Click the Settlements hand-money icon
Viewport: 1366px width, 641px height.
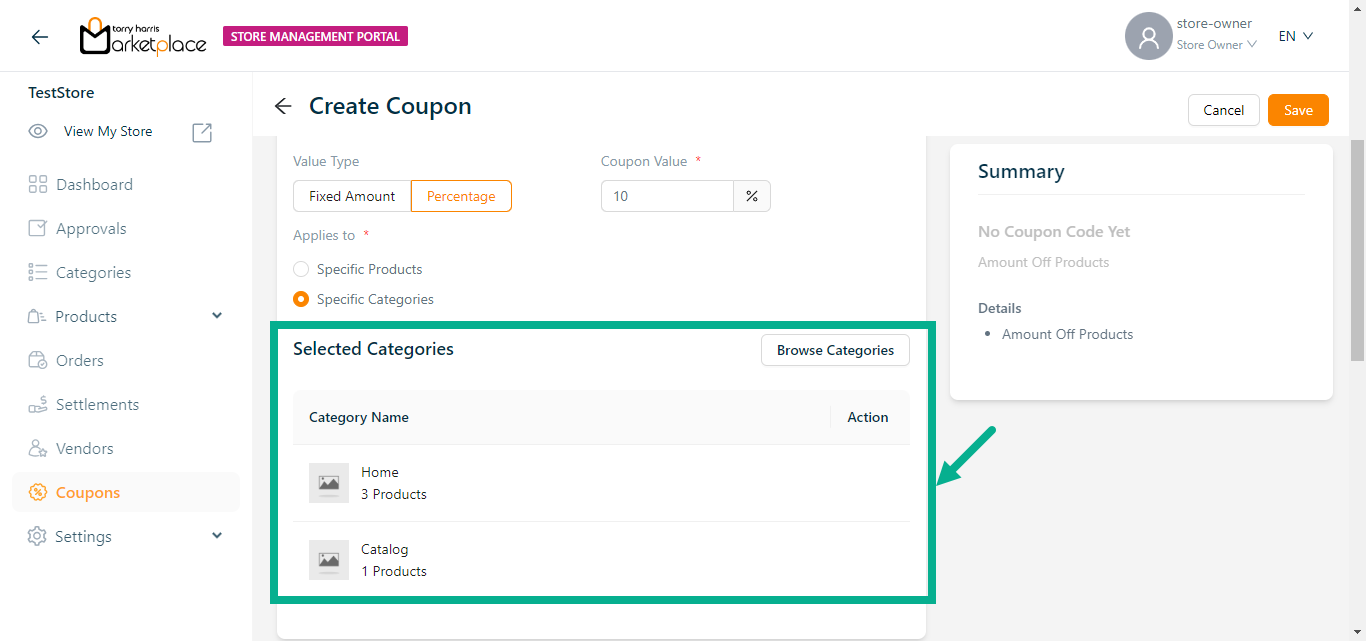pyautogui.click(x=38, y=404)
